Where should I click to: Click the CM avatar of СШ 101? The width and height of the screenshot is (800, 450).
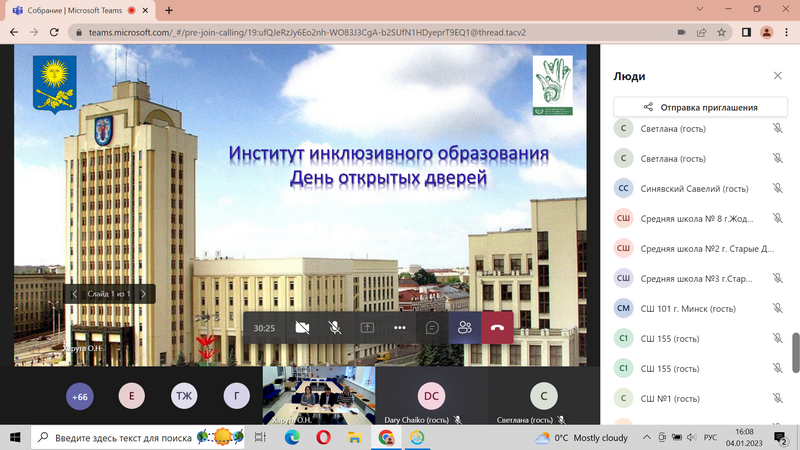point(623,308)
